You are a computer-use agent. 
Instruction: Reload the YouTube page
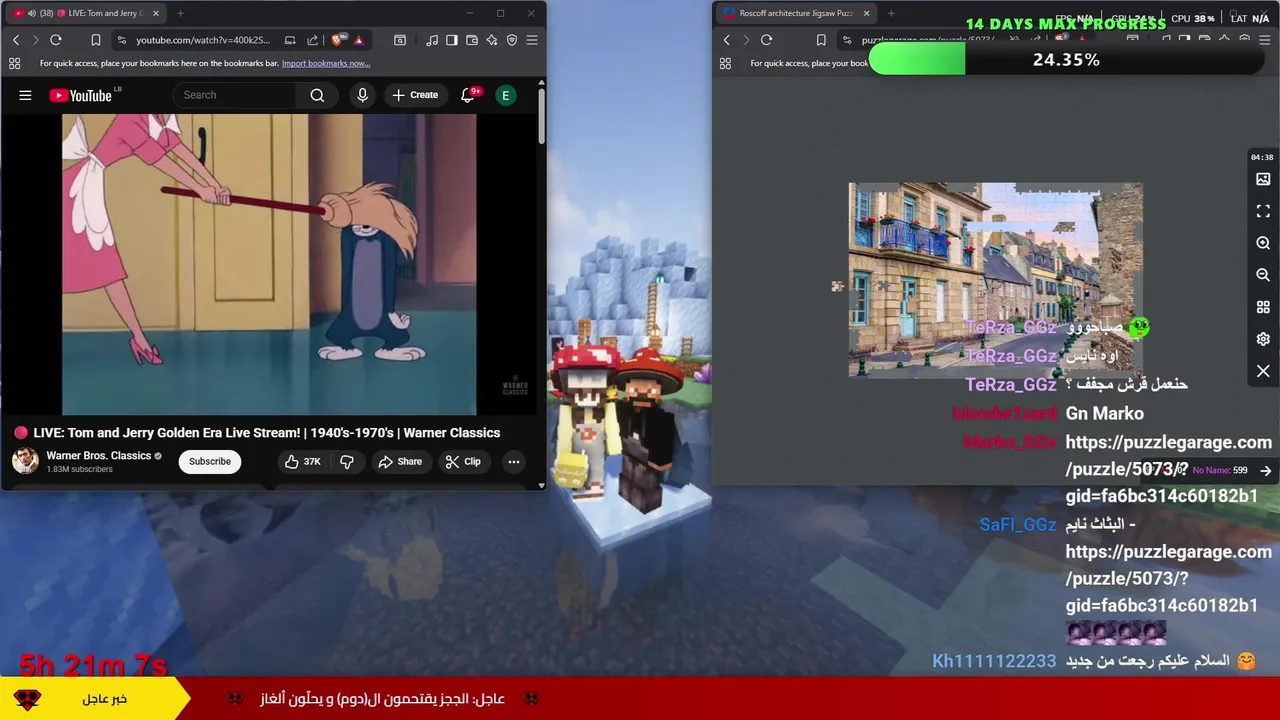click(56, 40)
